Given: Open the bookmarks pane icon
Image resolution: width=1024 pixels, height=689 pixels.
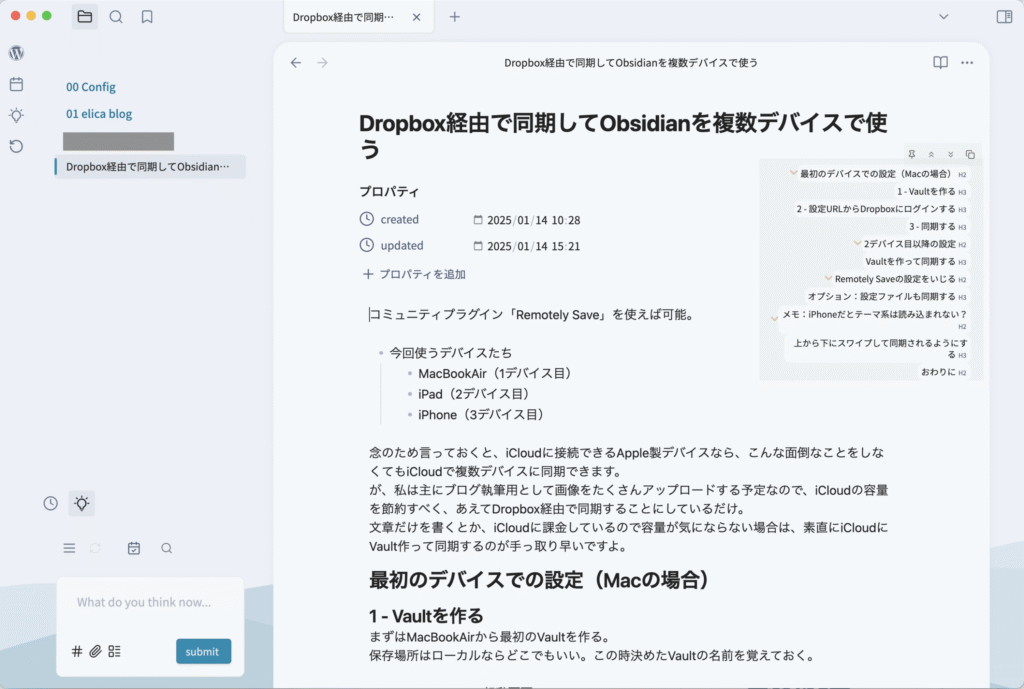Looking at the screenshot, I should tap(147, 17).
